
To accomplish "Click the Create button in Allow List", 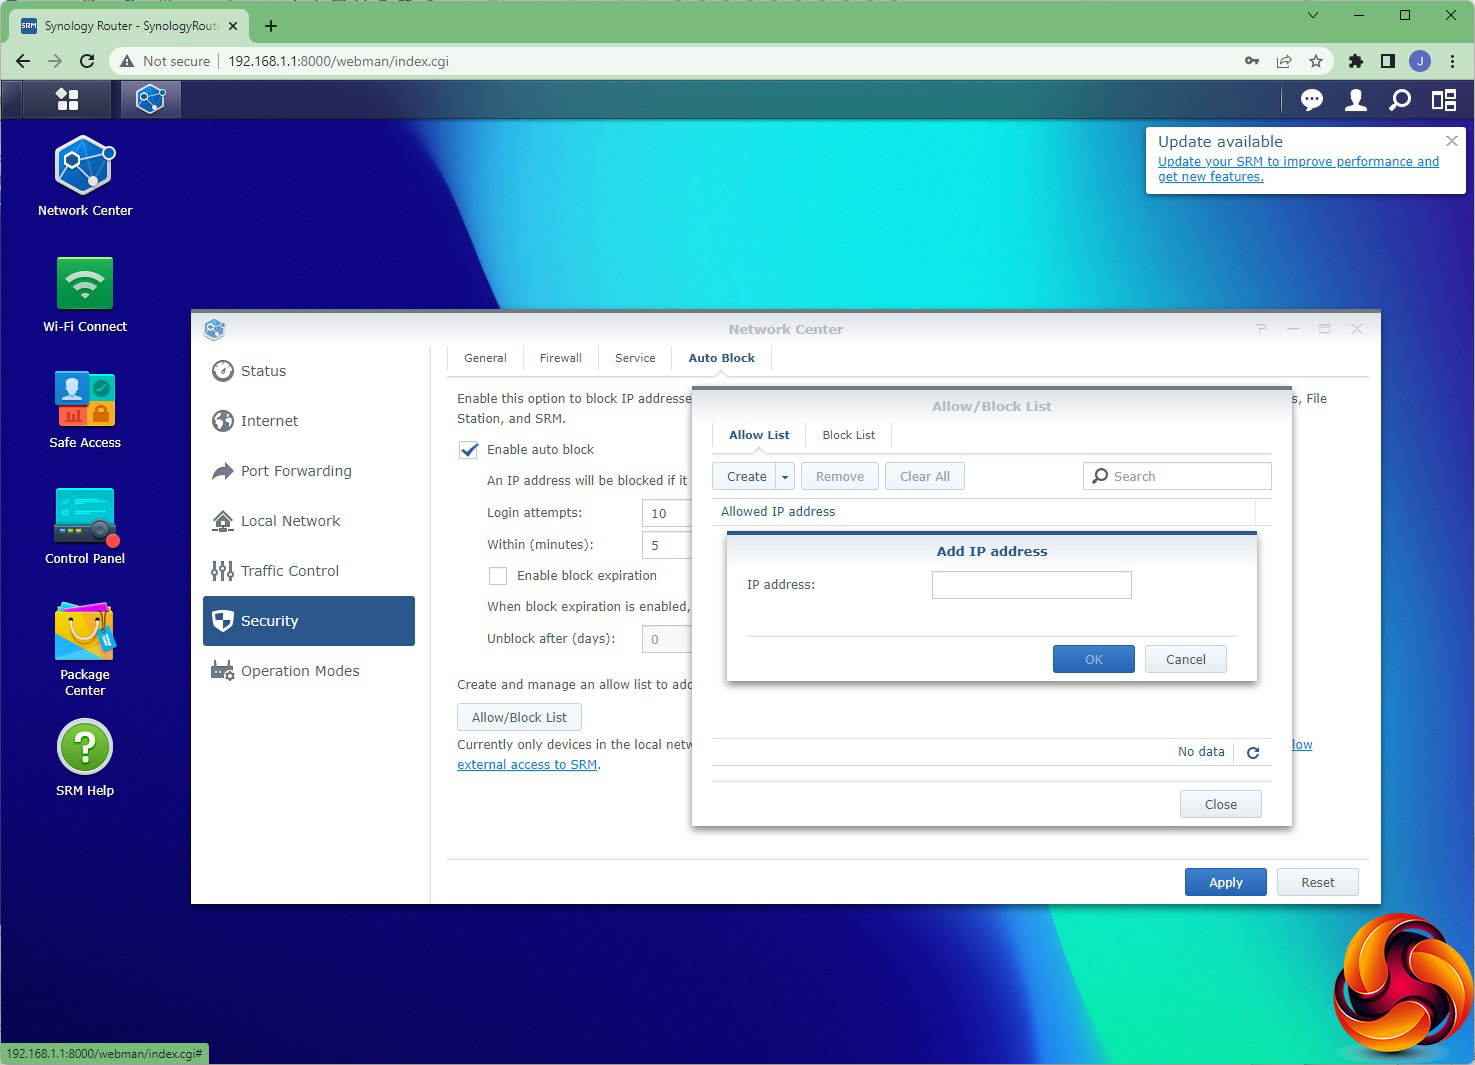I will click(746, 477).
